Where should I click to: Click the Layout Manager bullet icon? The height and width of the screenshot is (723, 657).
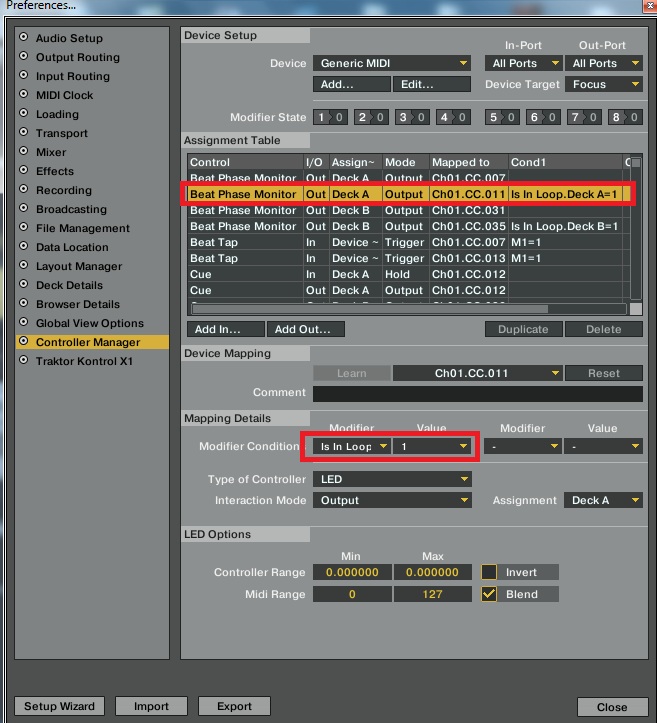pos(24,265)
